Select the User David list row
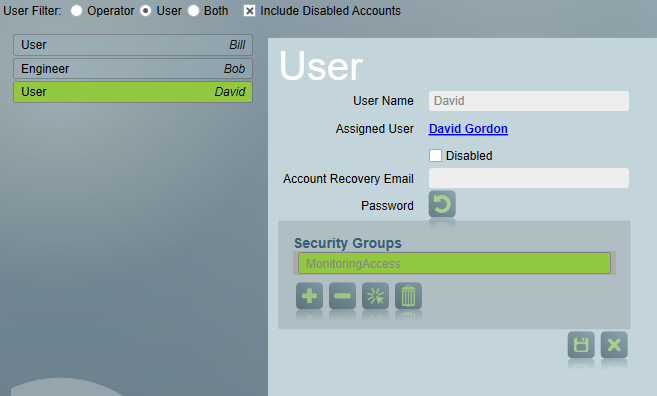The height and width of the screenshot is (396, 657). pos(133,92)
